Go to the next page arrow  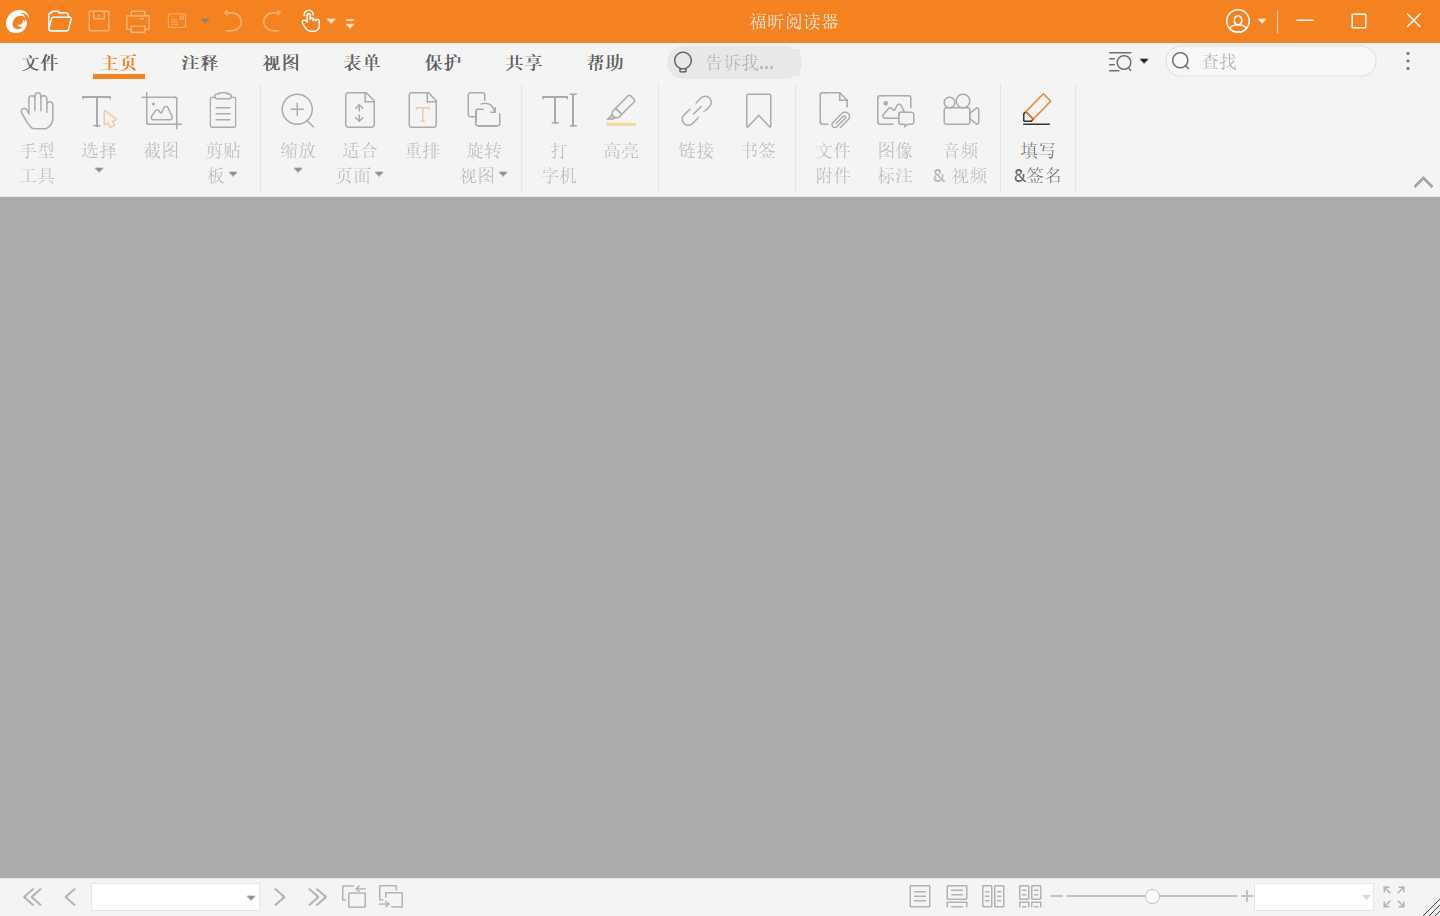pos(280,897)
